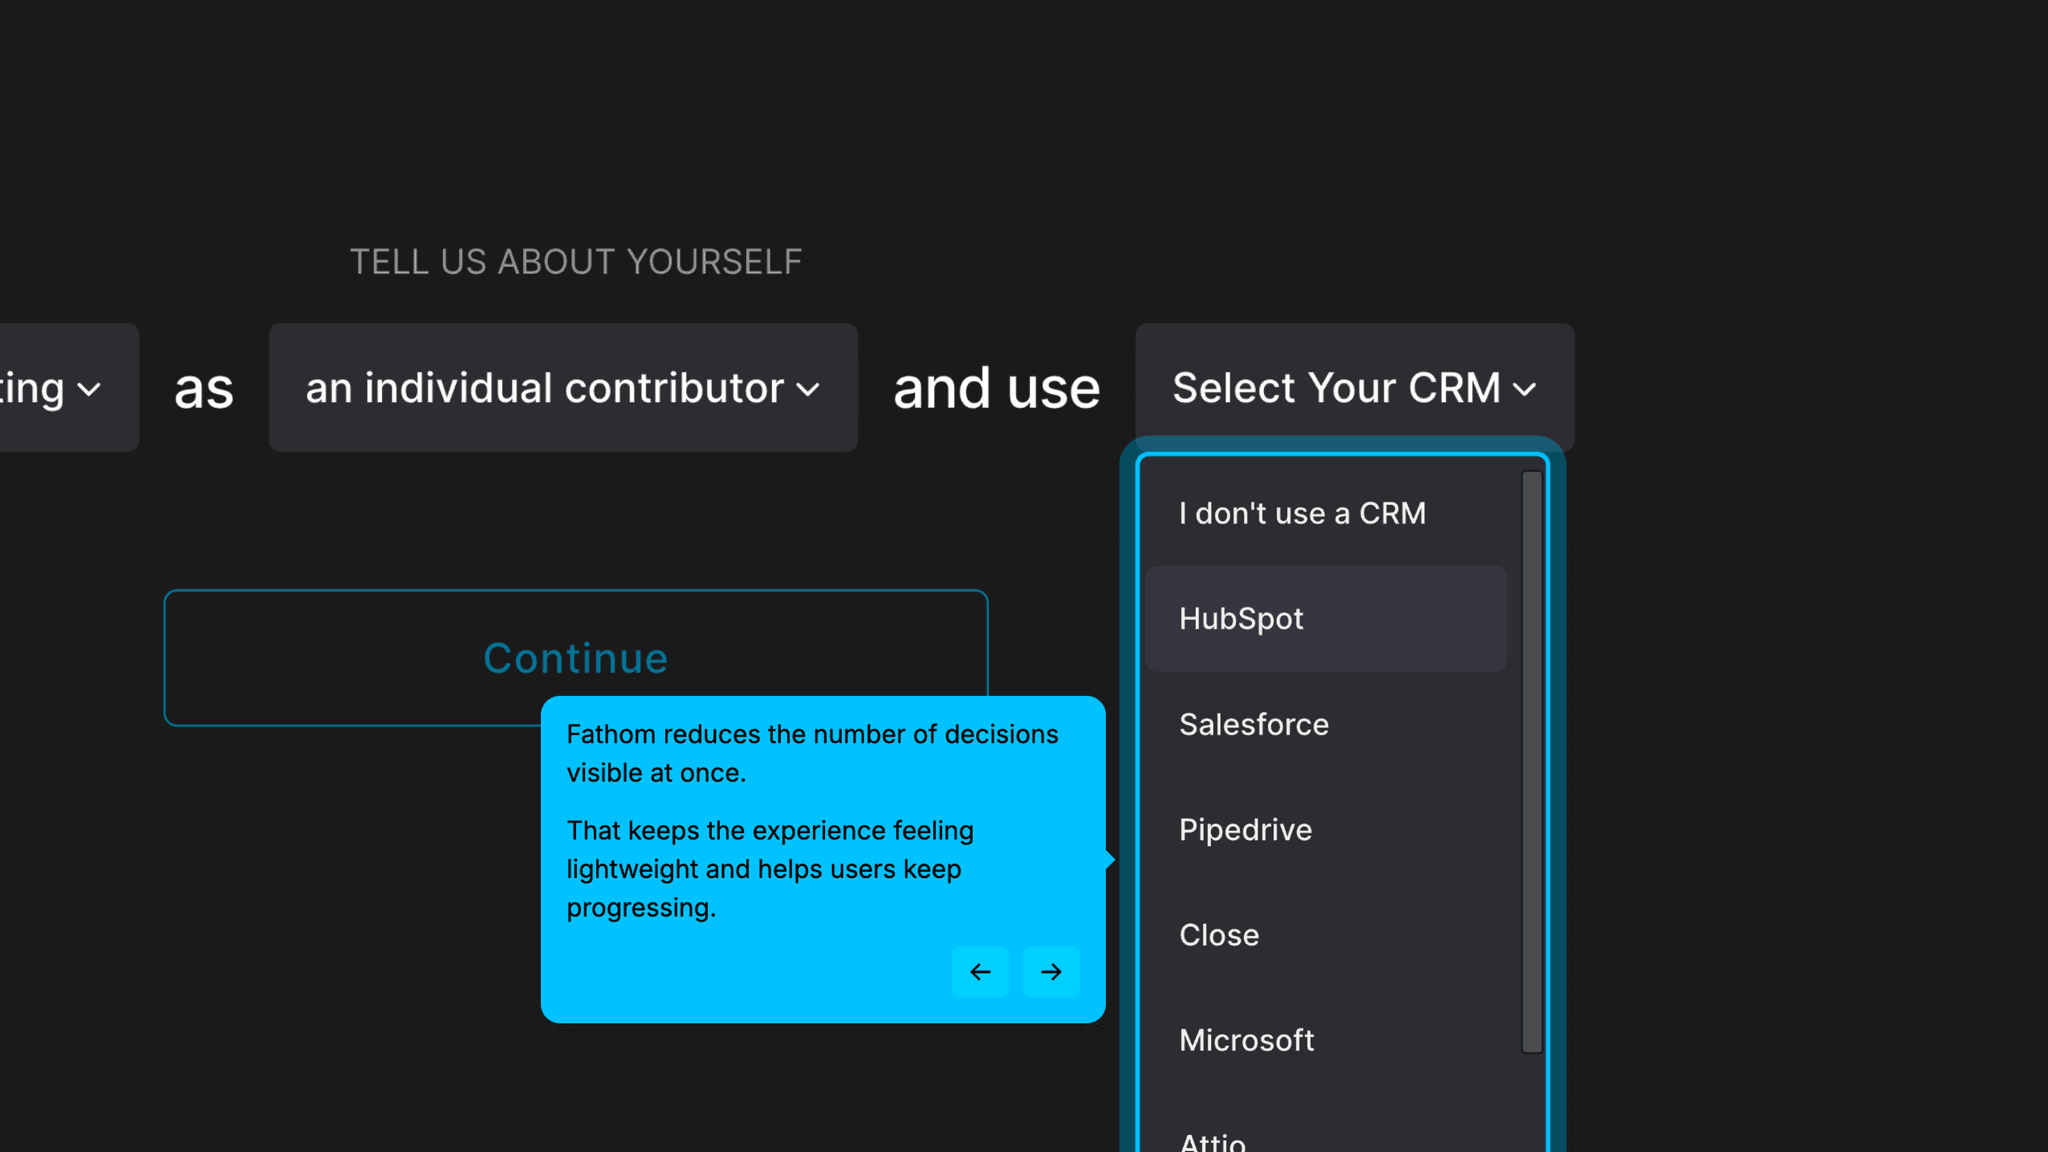Click the 'and use' text
Viewport: 2048px width, 1152px height.
(x=996, y=388)
